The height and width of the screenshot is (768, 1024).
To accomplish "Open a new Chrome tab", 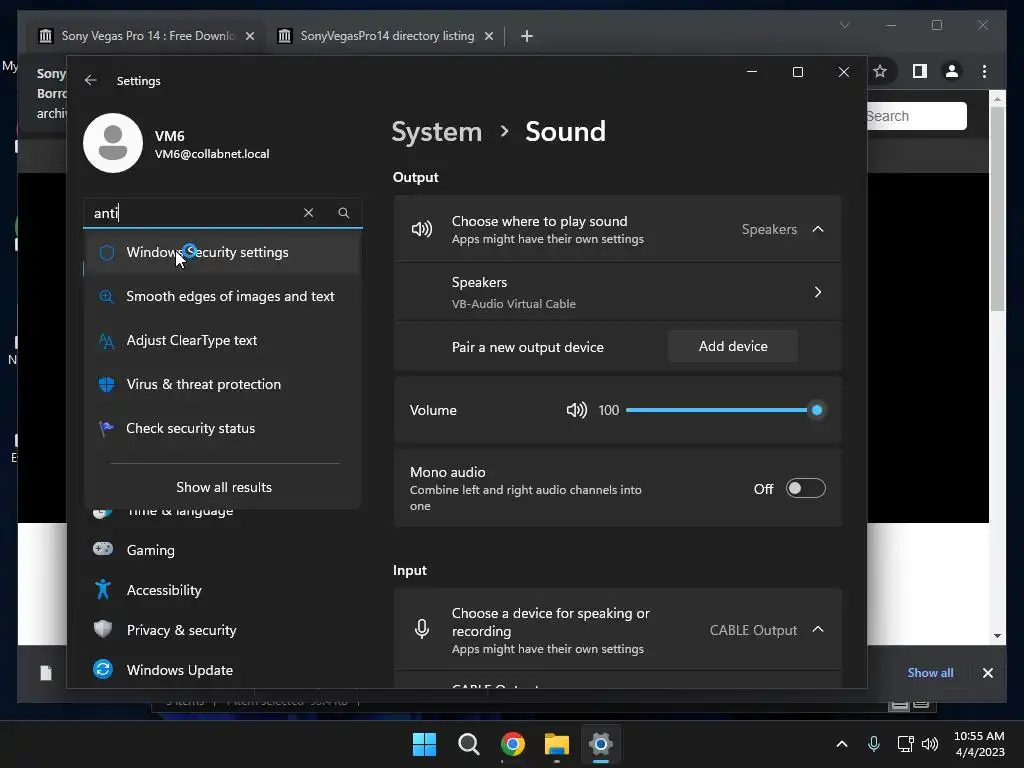I will click(x=527, y=36).
